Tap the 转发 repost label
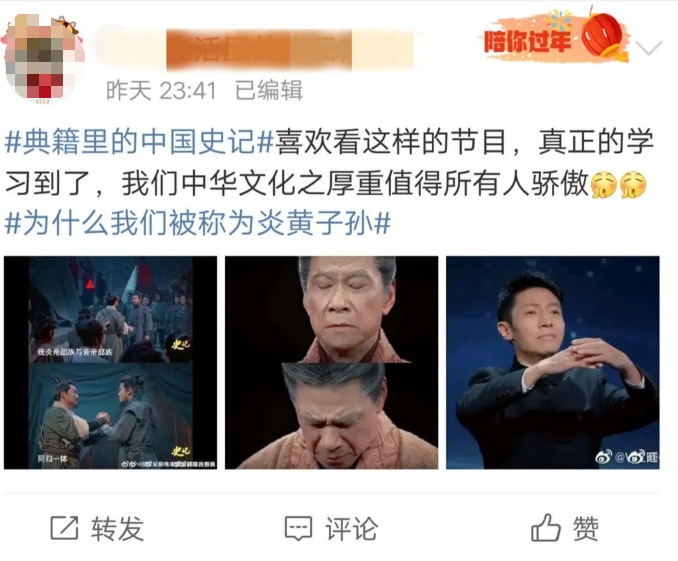 coord(117,529)
